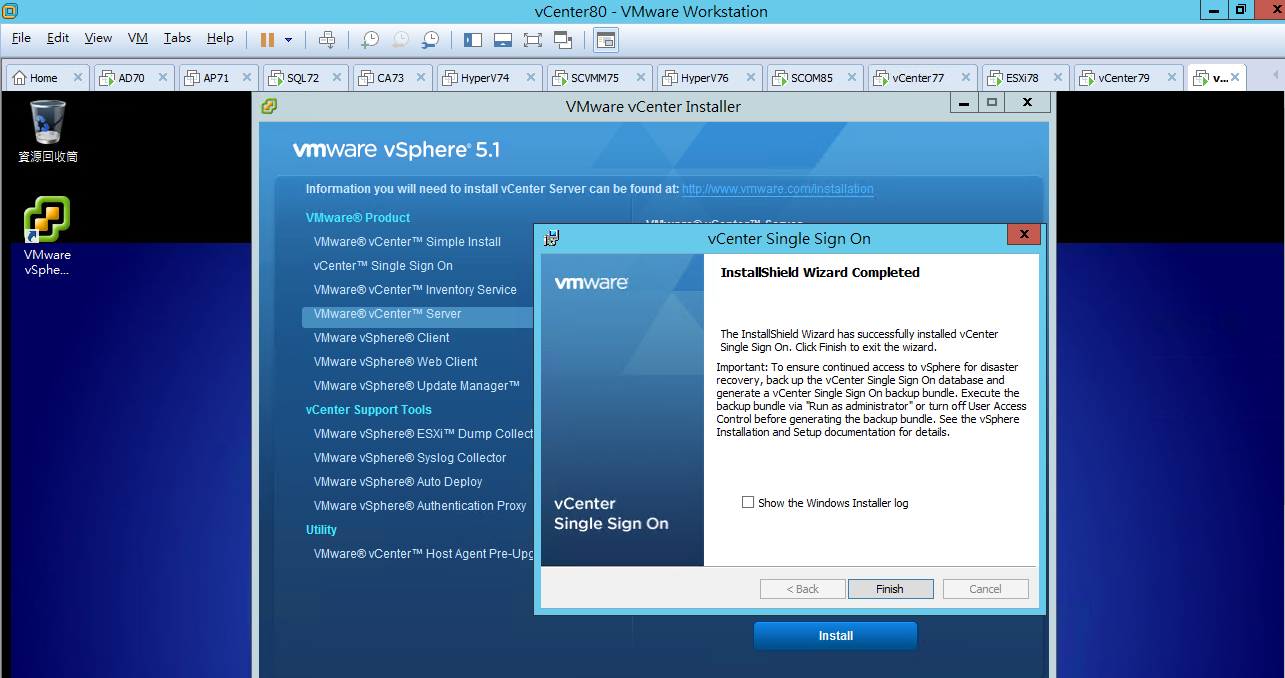
Task: Close the Home tab
Action: [78, 78]
